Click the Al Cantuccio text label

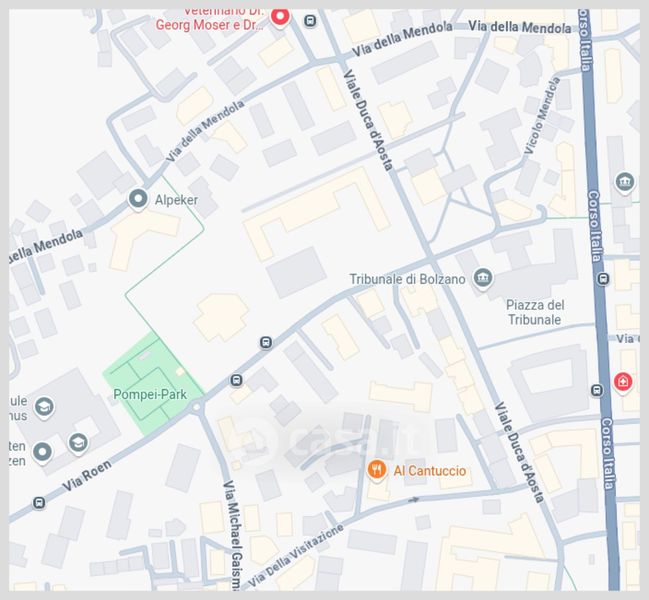click(430, 471)
